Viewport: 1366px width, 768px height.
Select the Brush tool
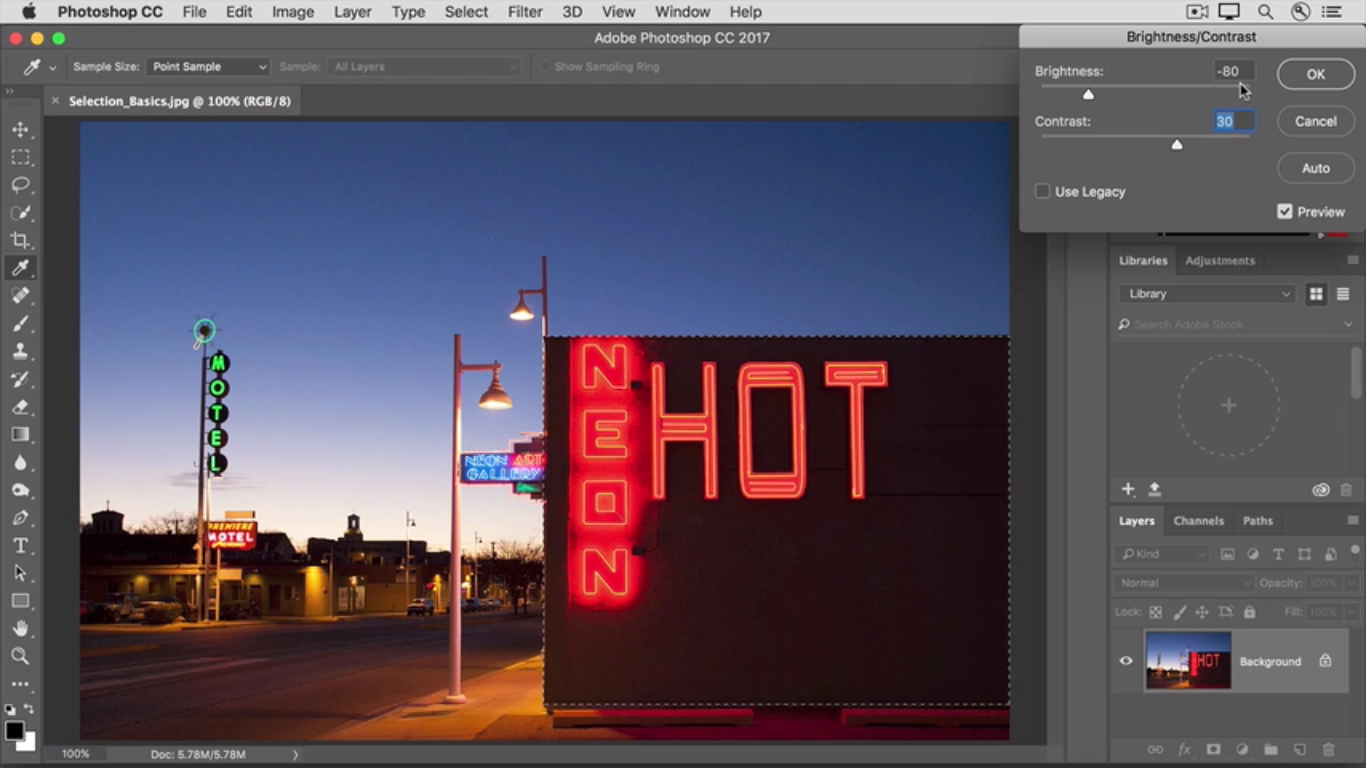pyautogui.click(x=20, y=323)
